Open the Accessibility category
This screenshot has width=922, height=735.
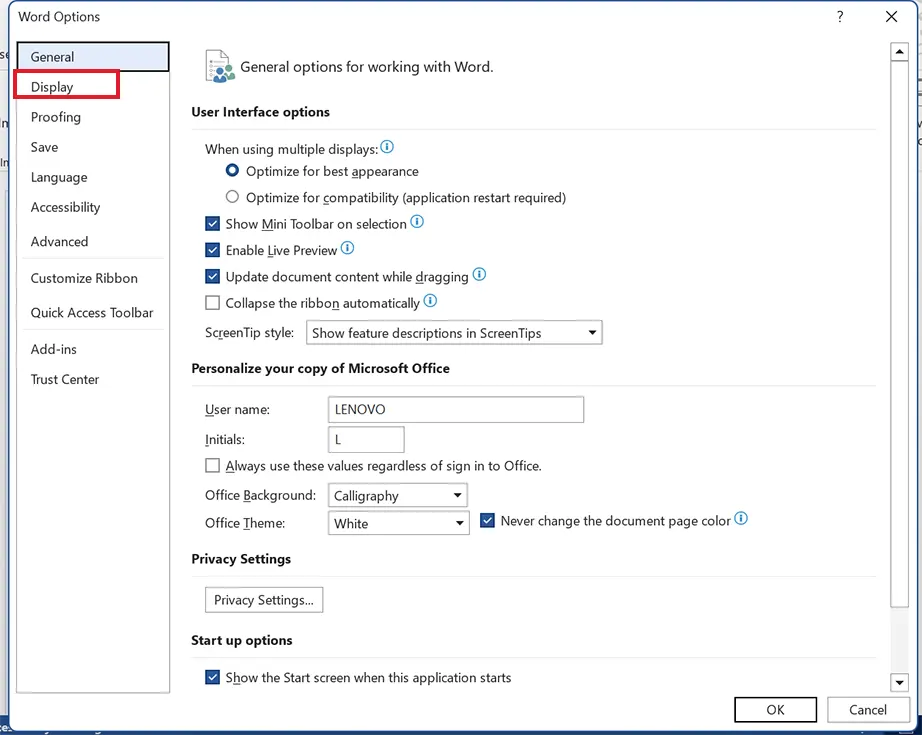(x=93, y=207)
